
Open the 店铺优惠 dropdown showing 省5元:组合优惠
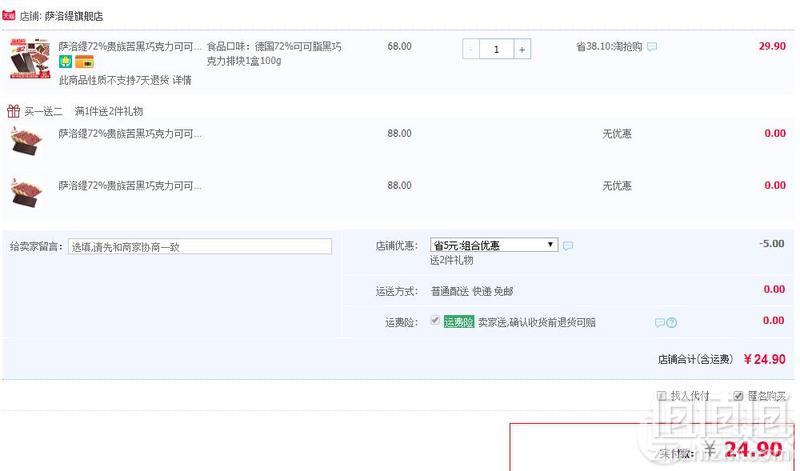click(x=494, y=245)
